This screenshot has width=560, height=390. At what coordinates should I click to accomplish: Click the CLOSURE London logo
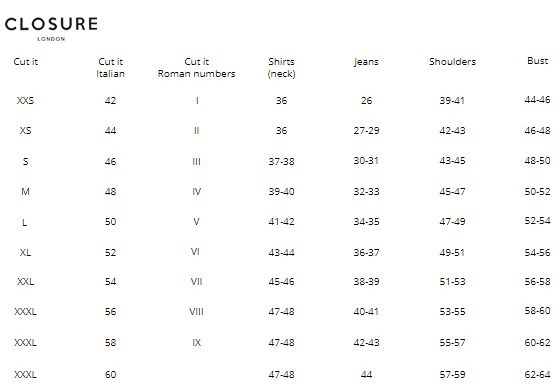coord(51,29)
